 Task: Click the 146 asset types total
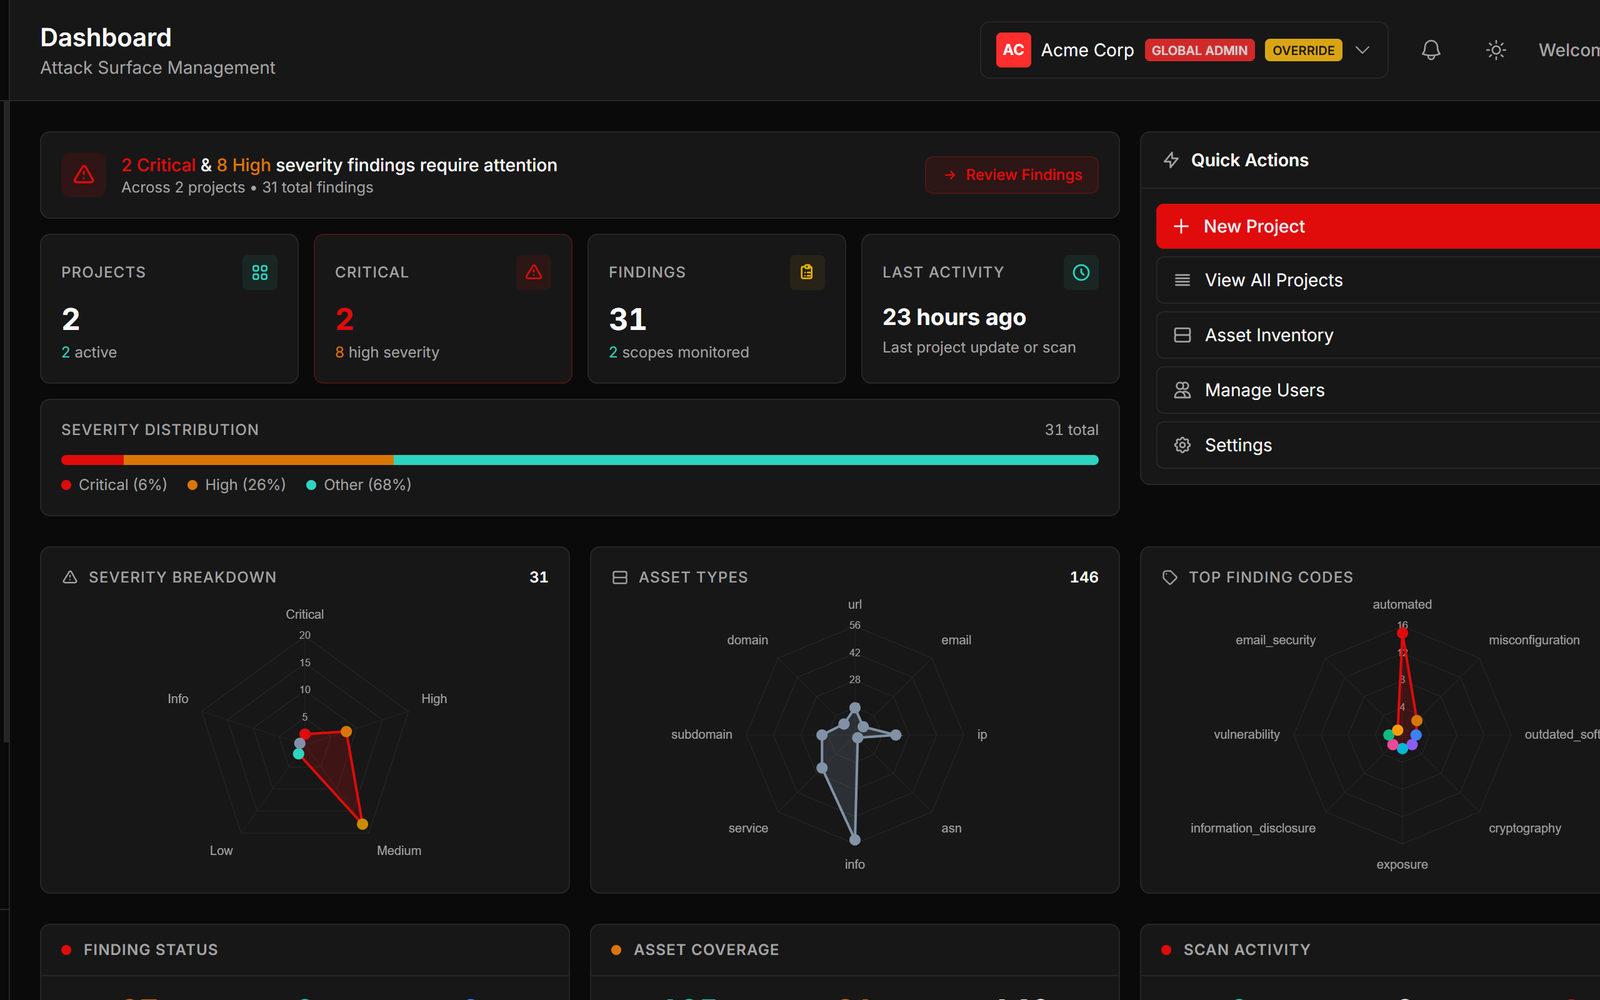[x=1084, y=577]
